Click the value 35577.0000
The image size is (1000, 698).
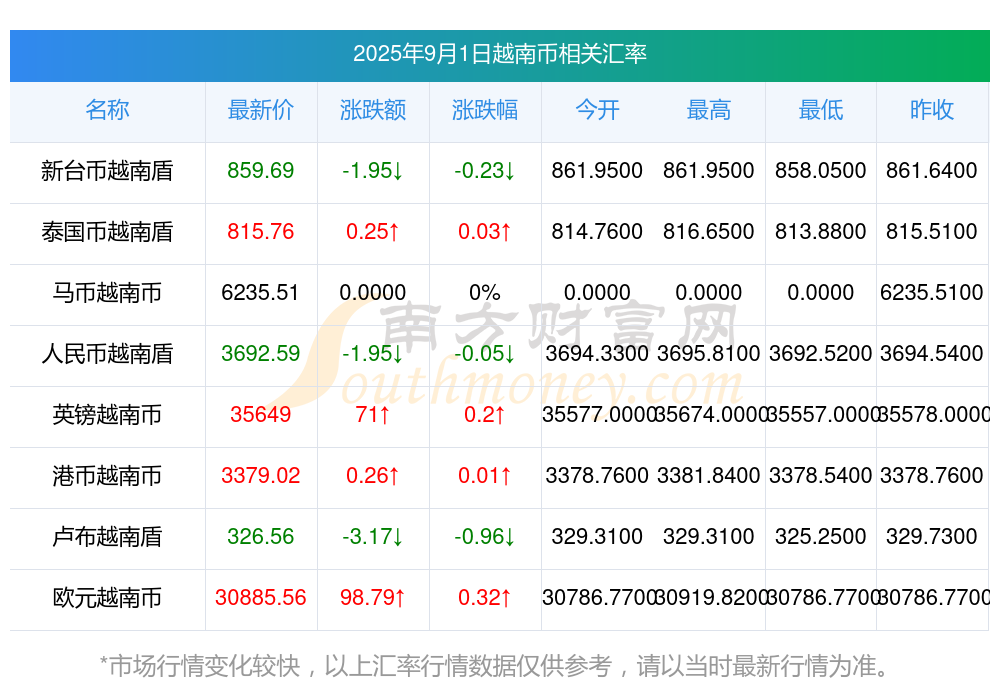598,414
